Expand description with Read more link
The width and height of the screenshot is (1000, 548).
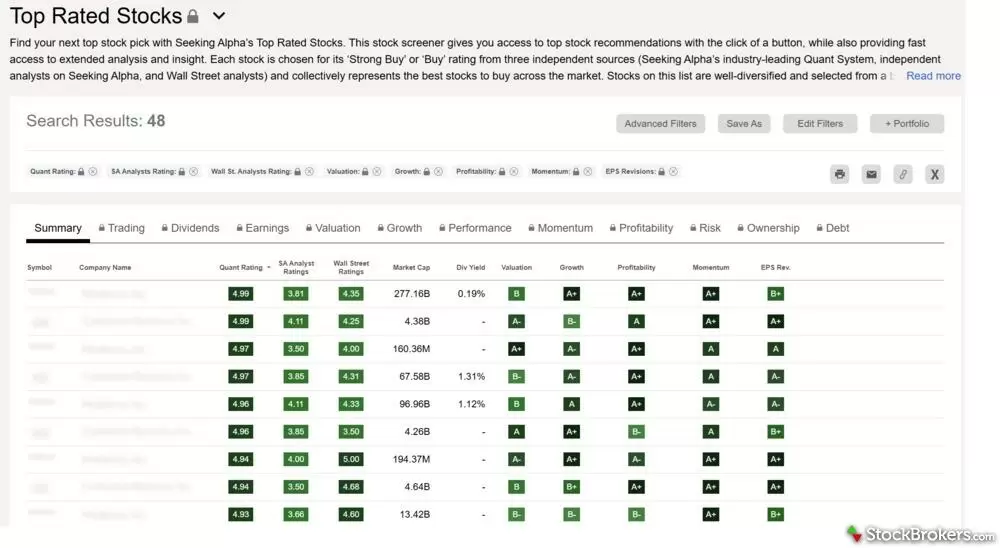pyautogui.click(x=933, y=76)
